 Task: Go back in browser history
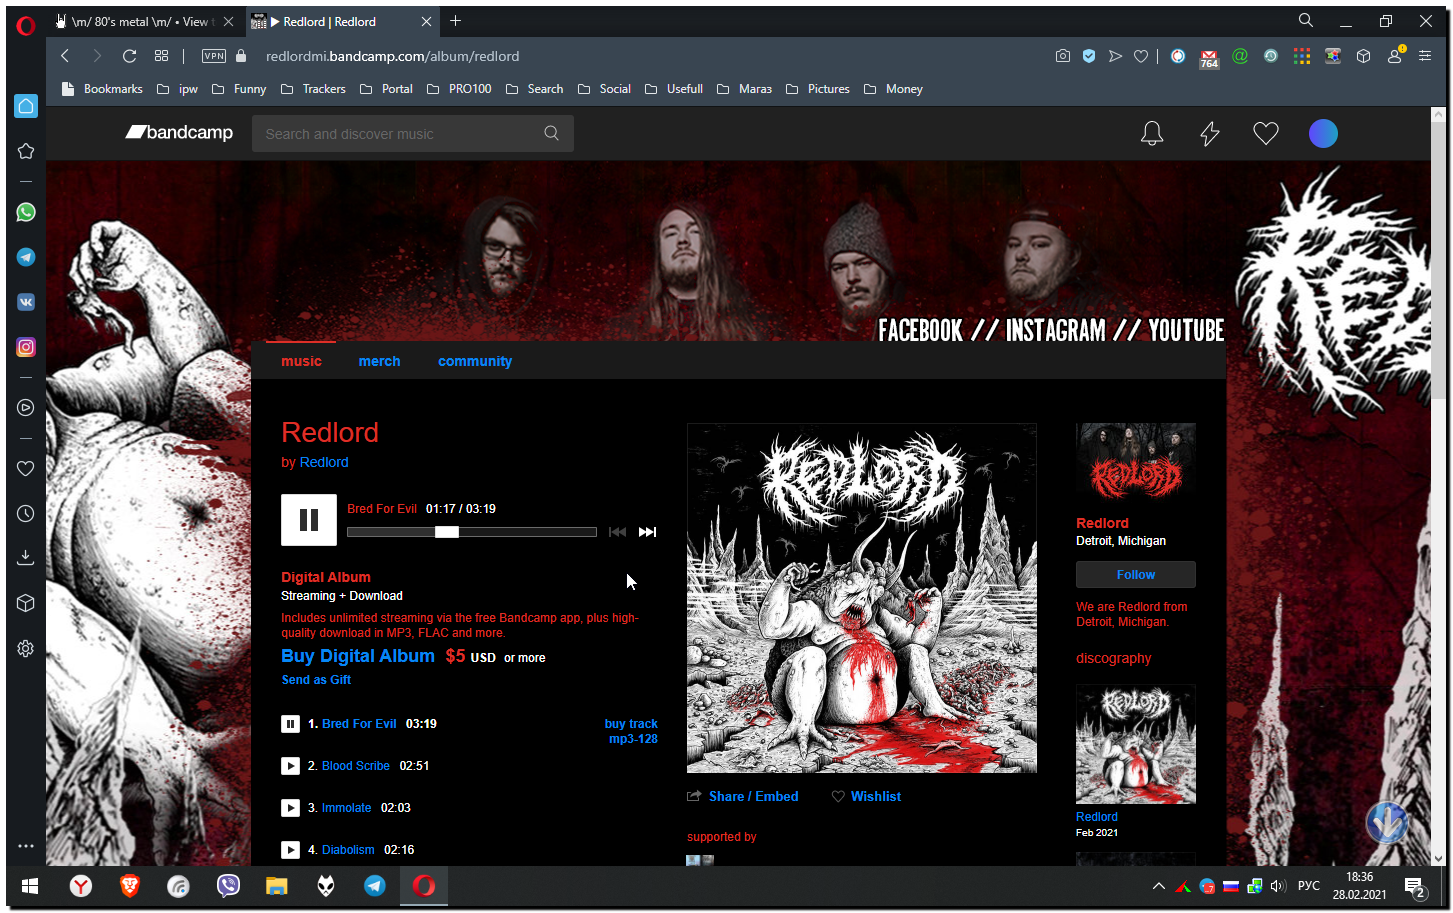(x=65, y=56)
